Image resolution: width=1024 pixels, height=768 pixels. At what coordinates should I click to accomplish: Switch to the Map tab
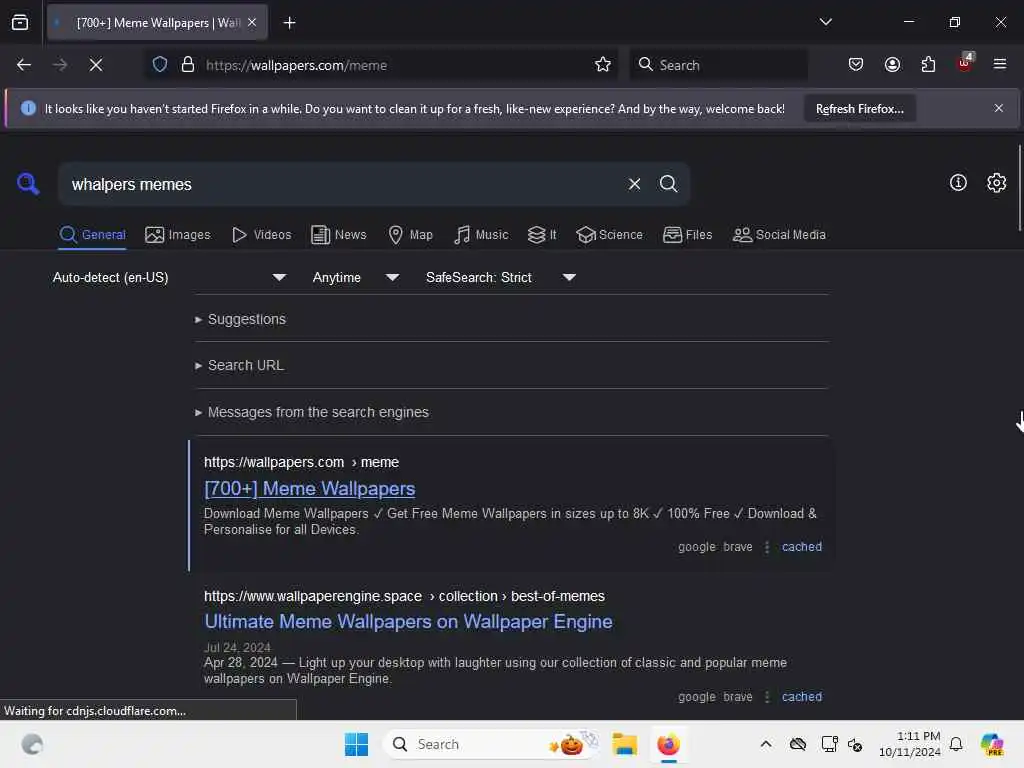pyautogui.click(x=410, y=234)
